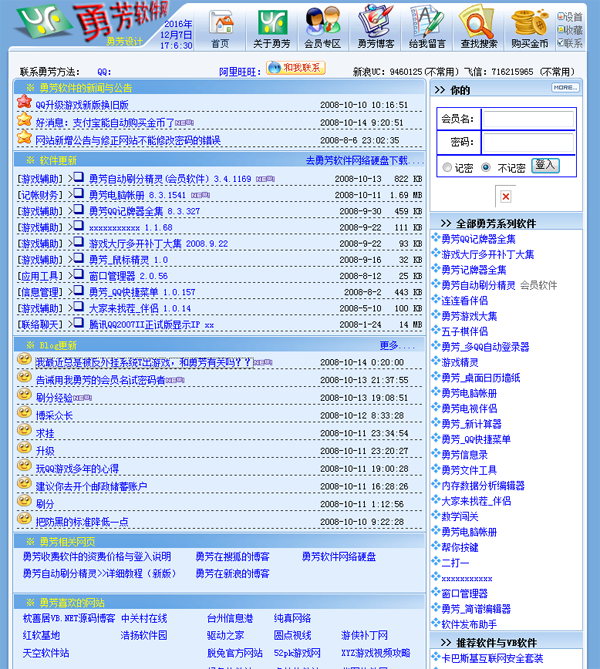Click smiley icon beside 告诫用我勇芳的会员名试密码者
Image resolution: width=600 pixels, height=669 pixels.
point(24,377)
